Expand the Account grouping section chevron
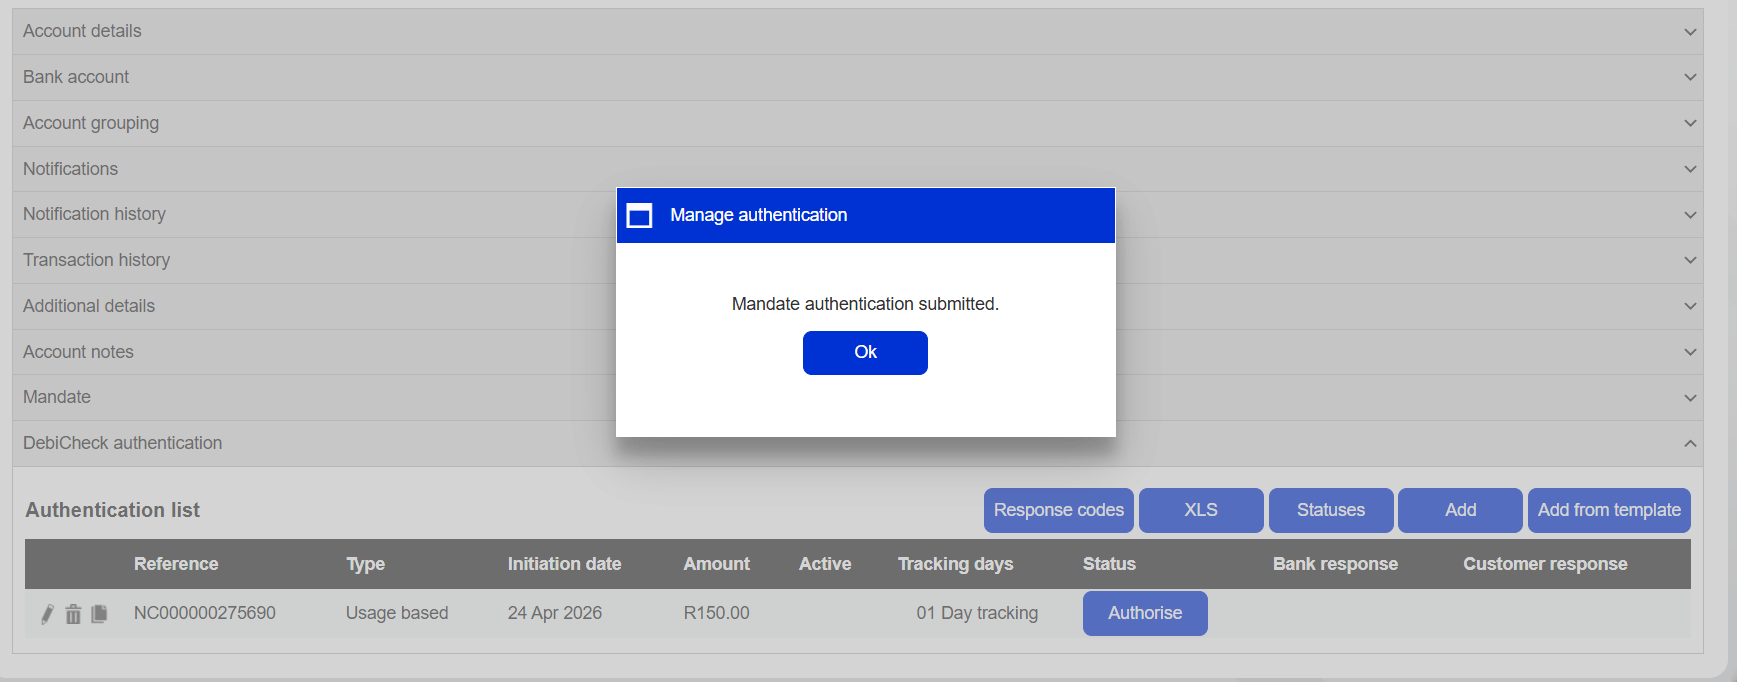The width and height of the screenshot is (1737, 682). tap(1690, 123)
